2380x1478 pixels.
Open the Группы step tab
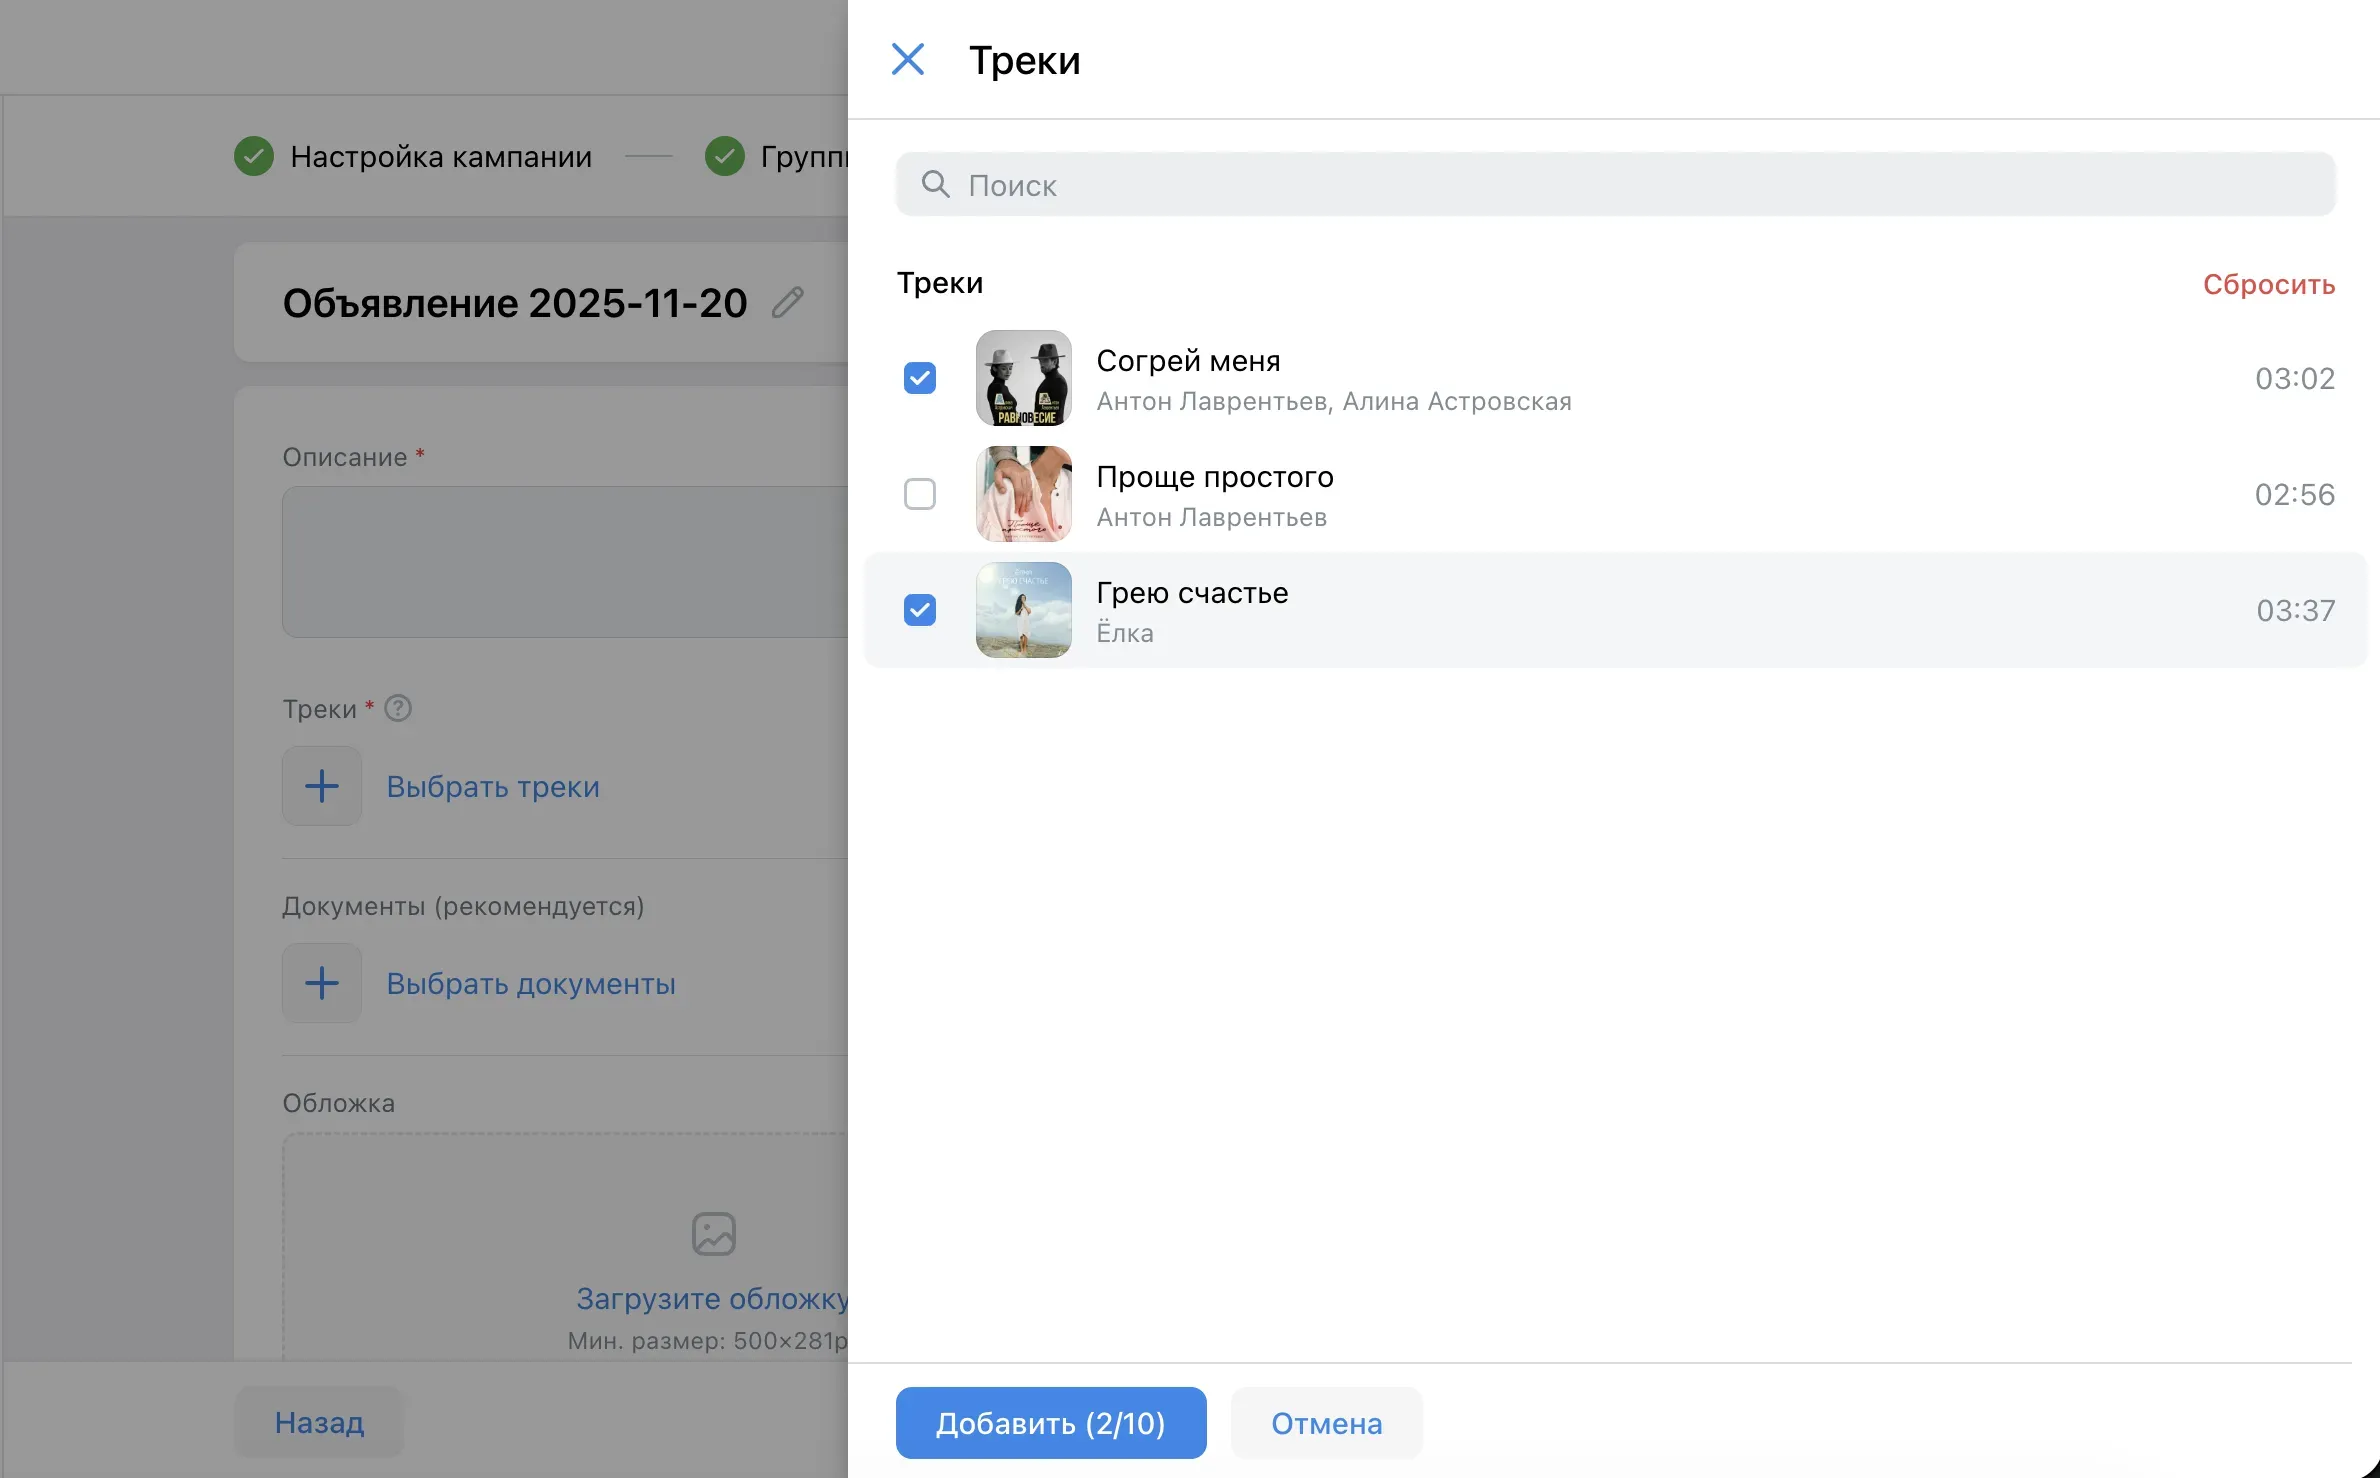point(800,157)
